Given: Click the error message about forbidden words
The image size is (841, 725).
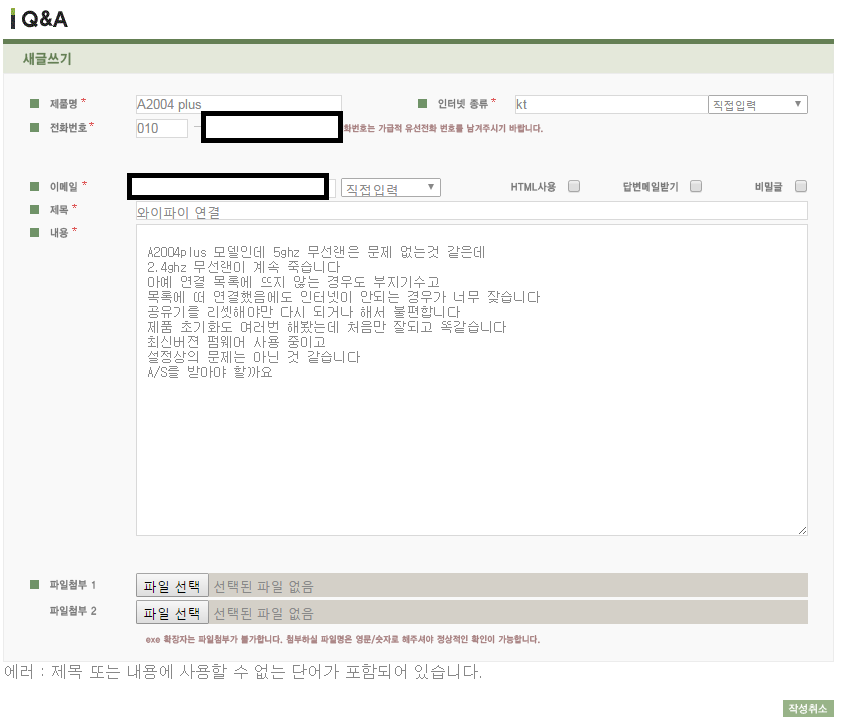Looking at the screenshot, I should pos(243,671).
